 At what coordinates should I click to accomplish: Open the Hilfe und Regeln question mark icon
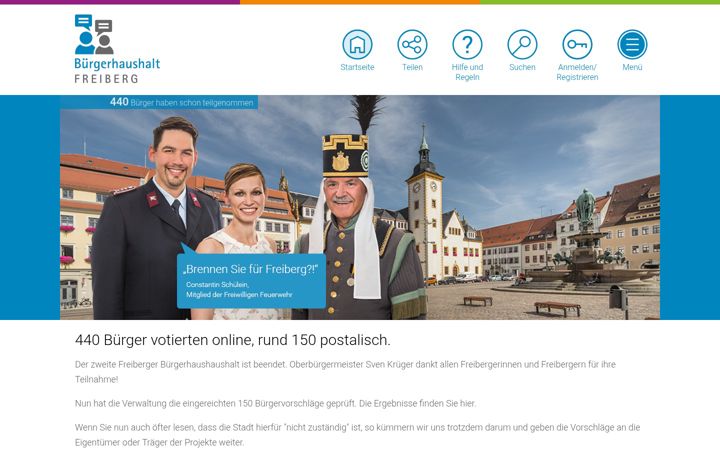click(467, 45)
